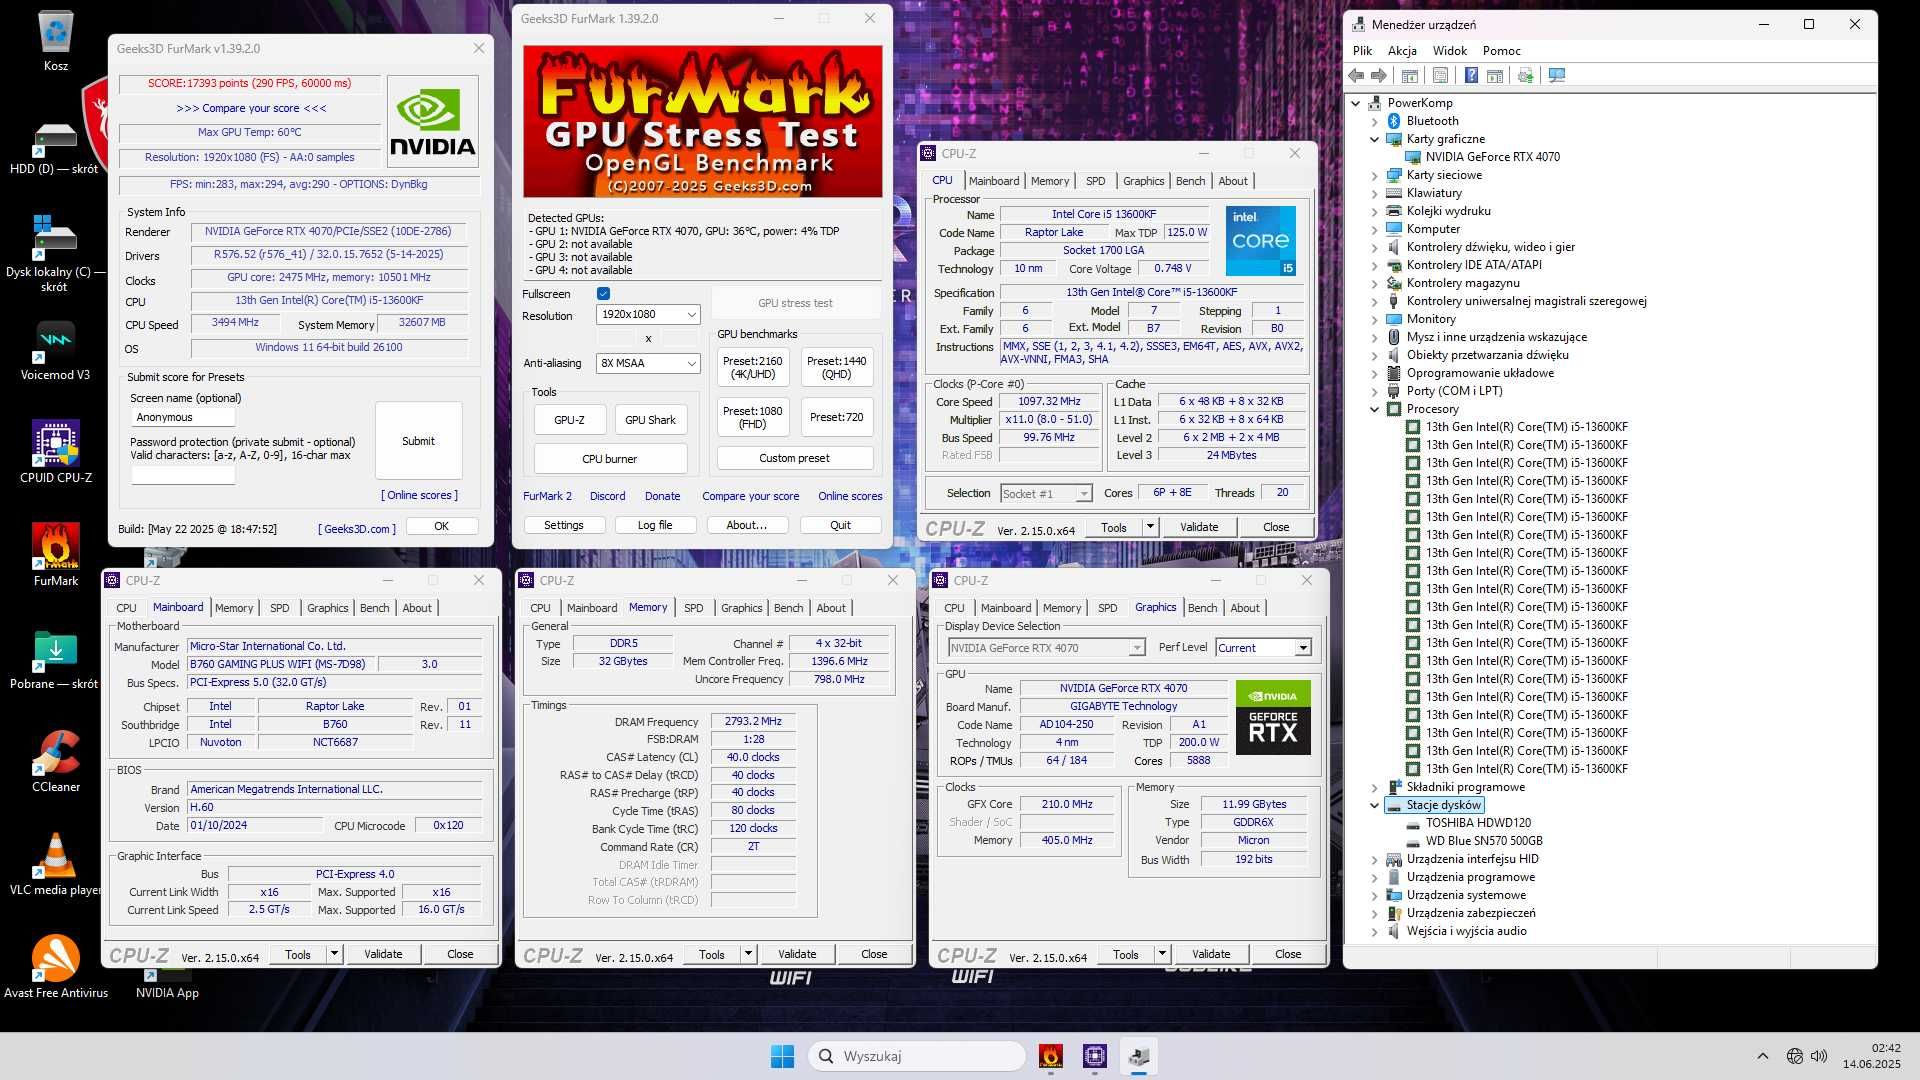This screenshot has height=1080, width=1920.
Task: Open the Resolution 1920x1080 dropdown
Action: point(648,314)
